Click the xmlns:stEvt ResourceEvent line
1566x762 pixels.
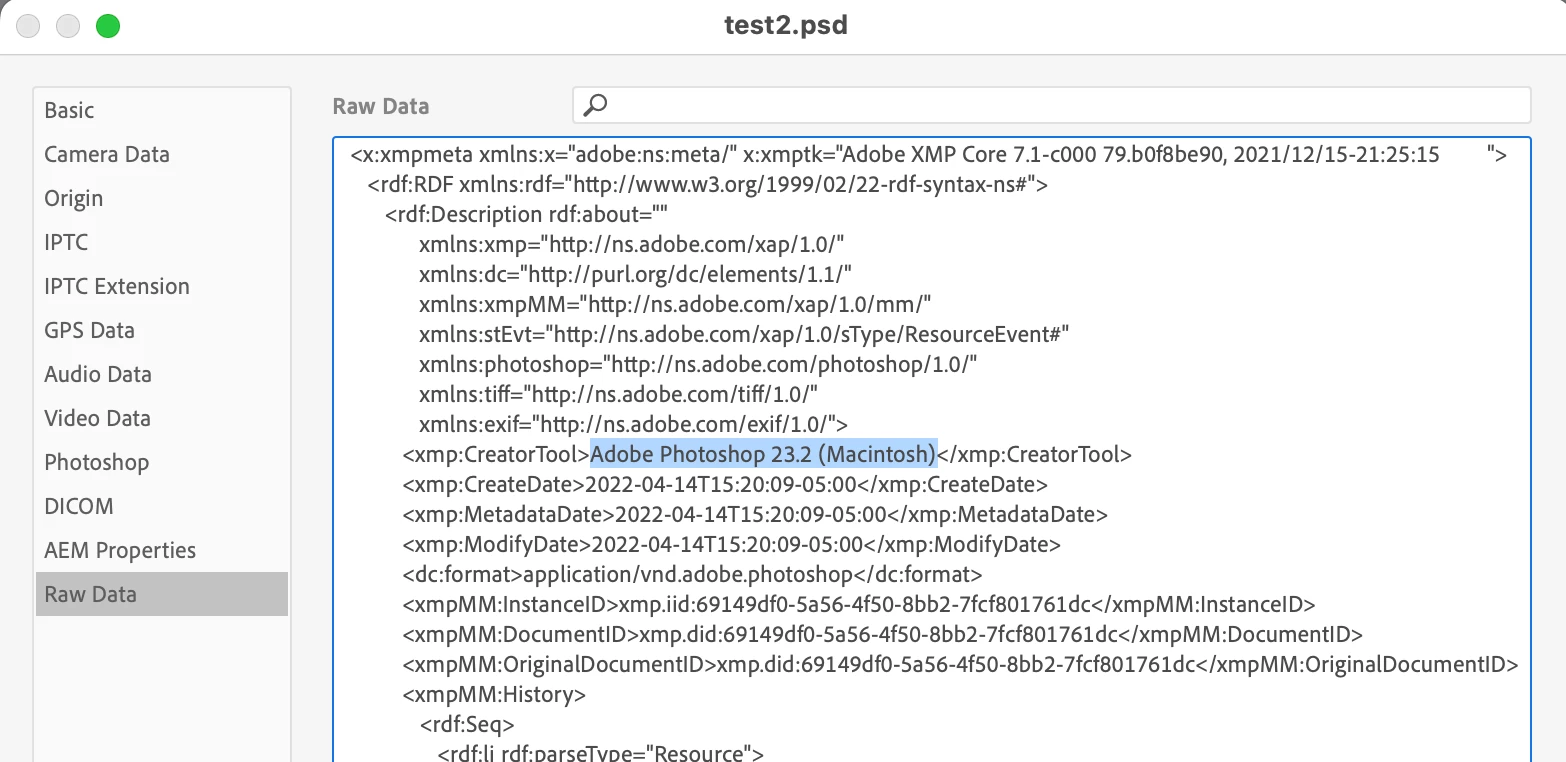(x=744, y=335)
